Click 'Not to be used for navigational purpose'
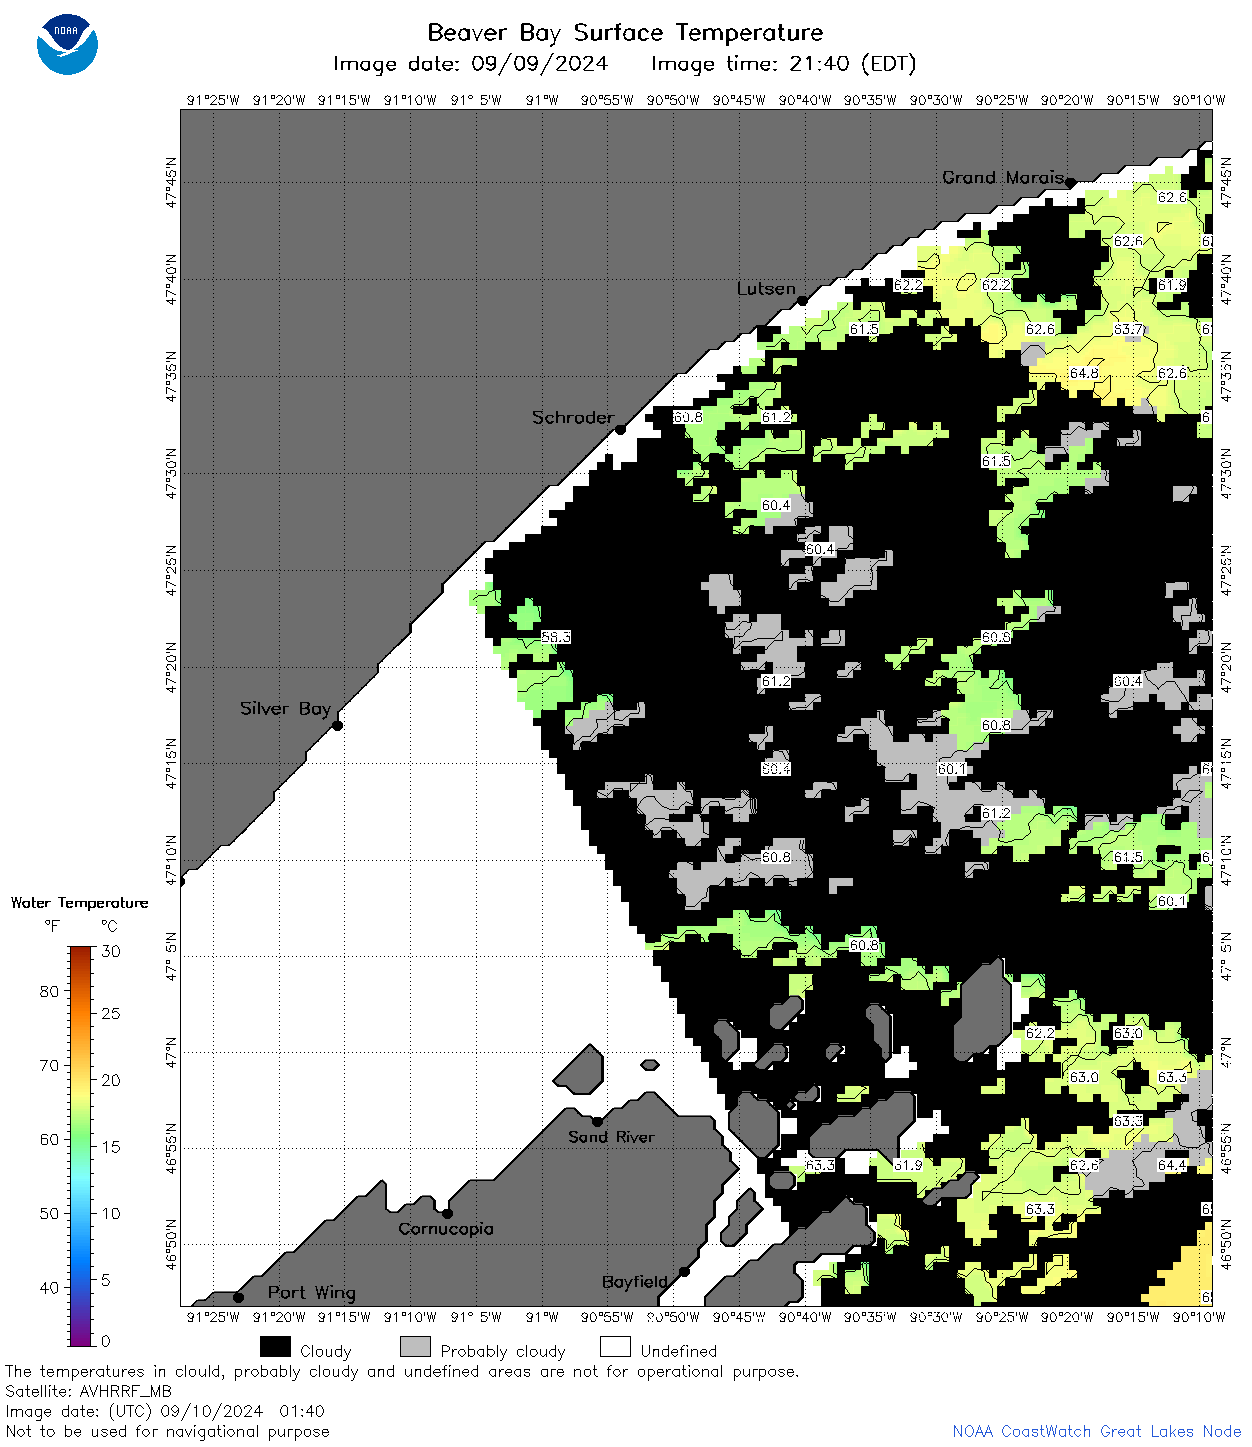 tap(167, 1431)
